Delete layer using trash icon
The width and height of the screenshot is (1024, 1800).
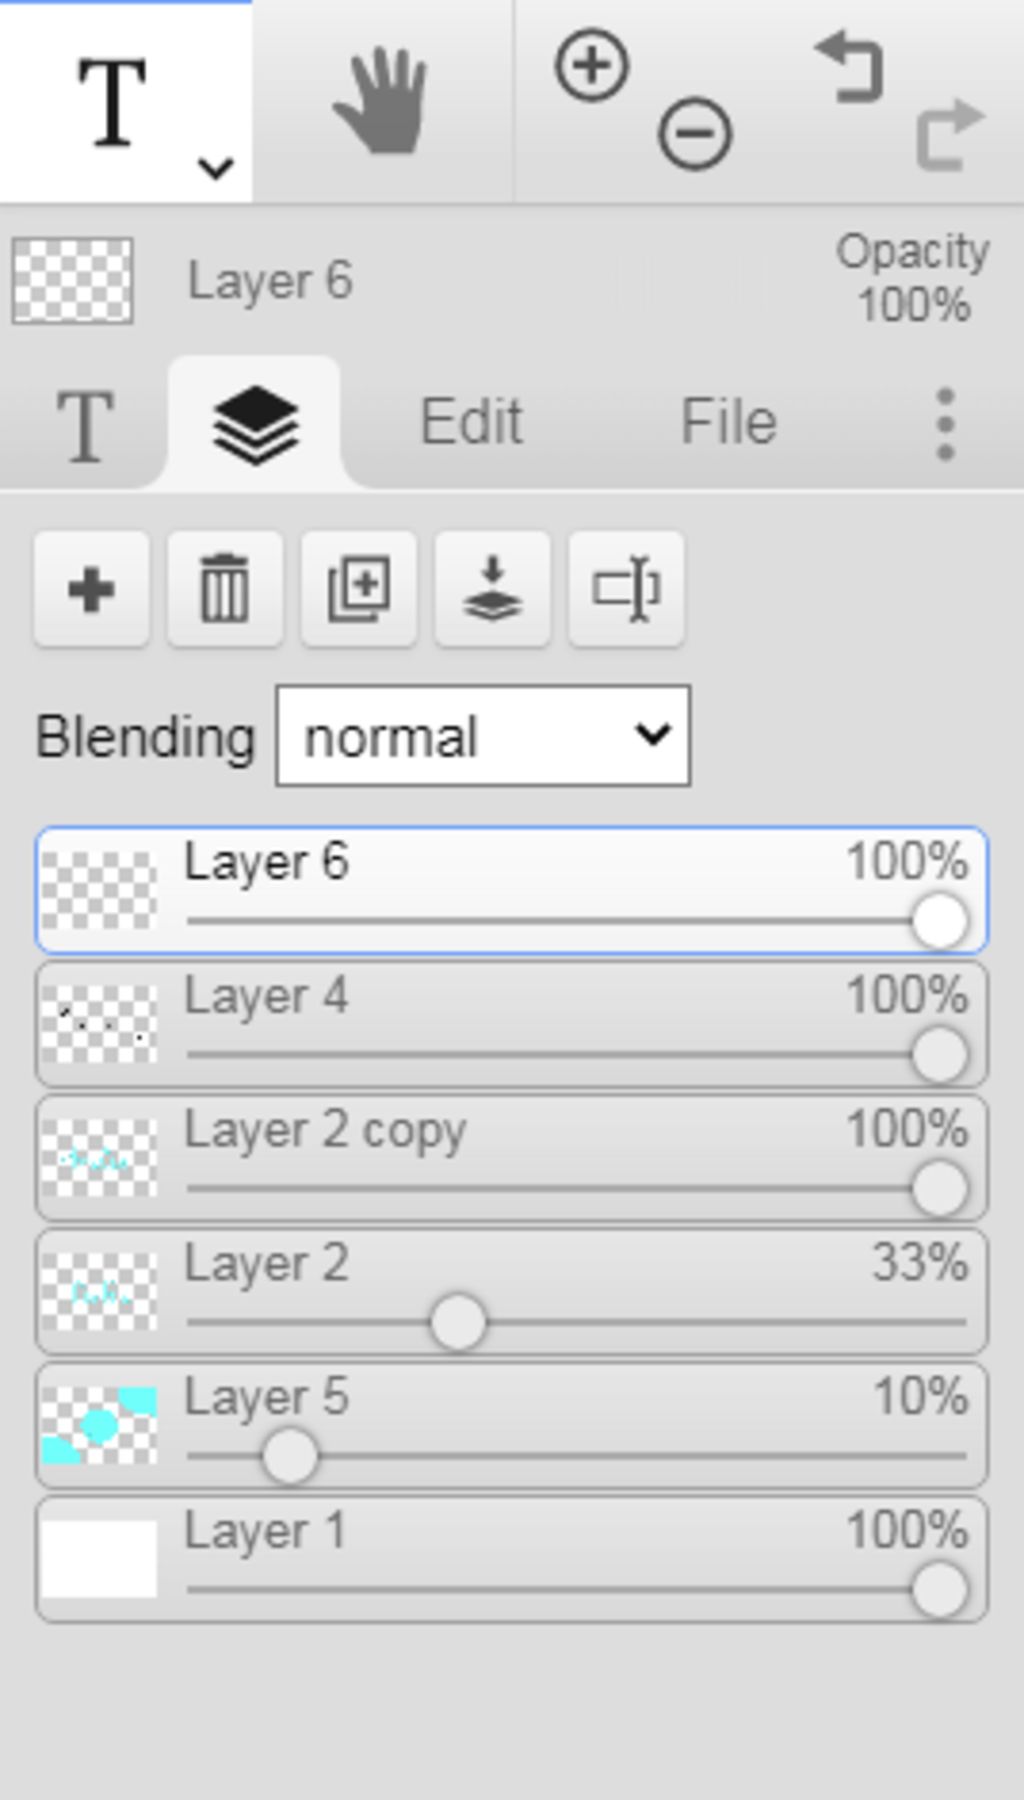pyautogui.click(x=225, y=589)
